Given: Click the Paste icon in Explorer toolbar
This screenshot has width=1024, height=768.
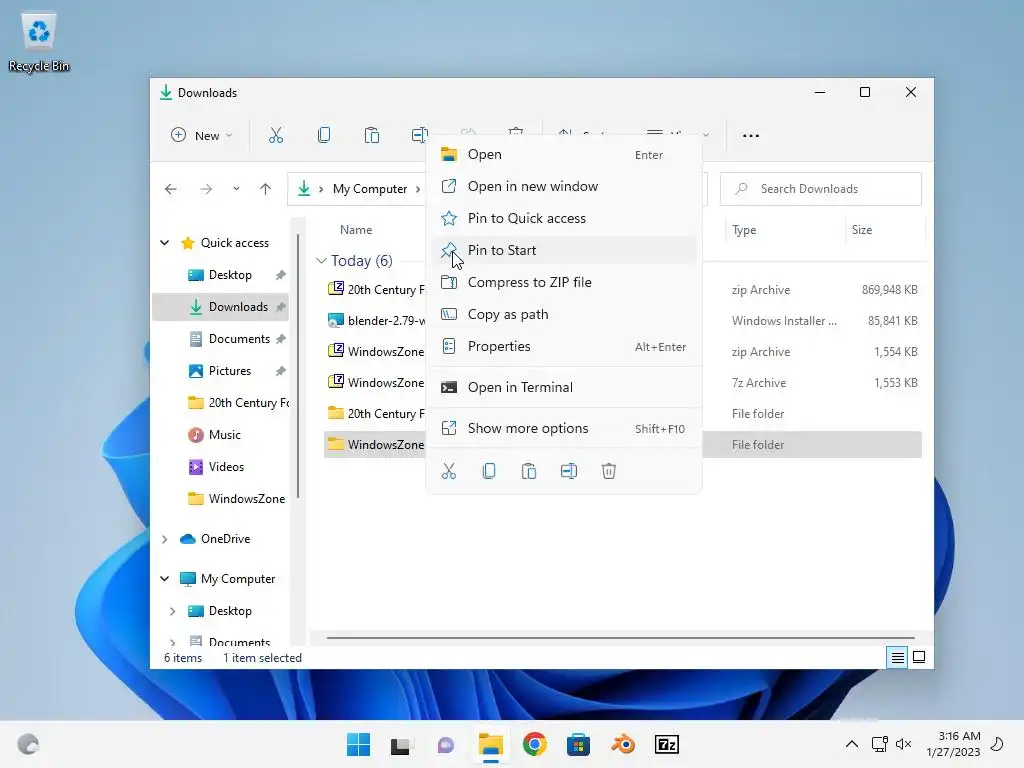Looking at the screenshot, I should point(372,135).
